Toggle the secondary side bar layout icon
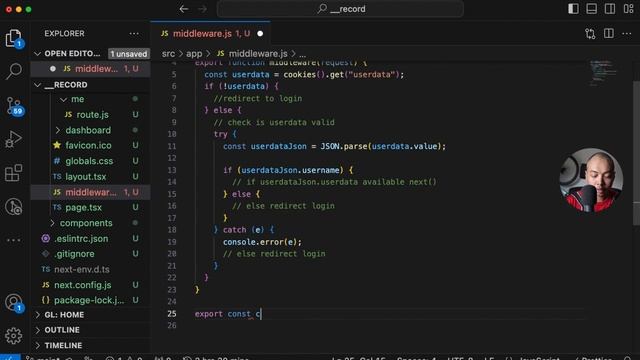This screenshot has height=360, width=640. click(x=610, y=9)
